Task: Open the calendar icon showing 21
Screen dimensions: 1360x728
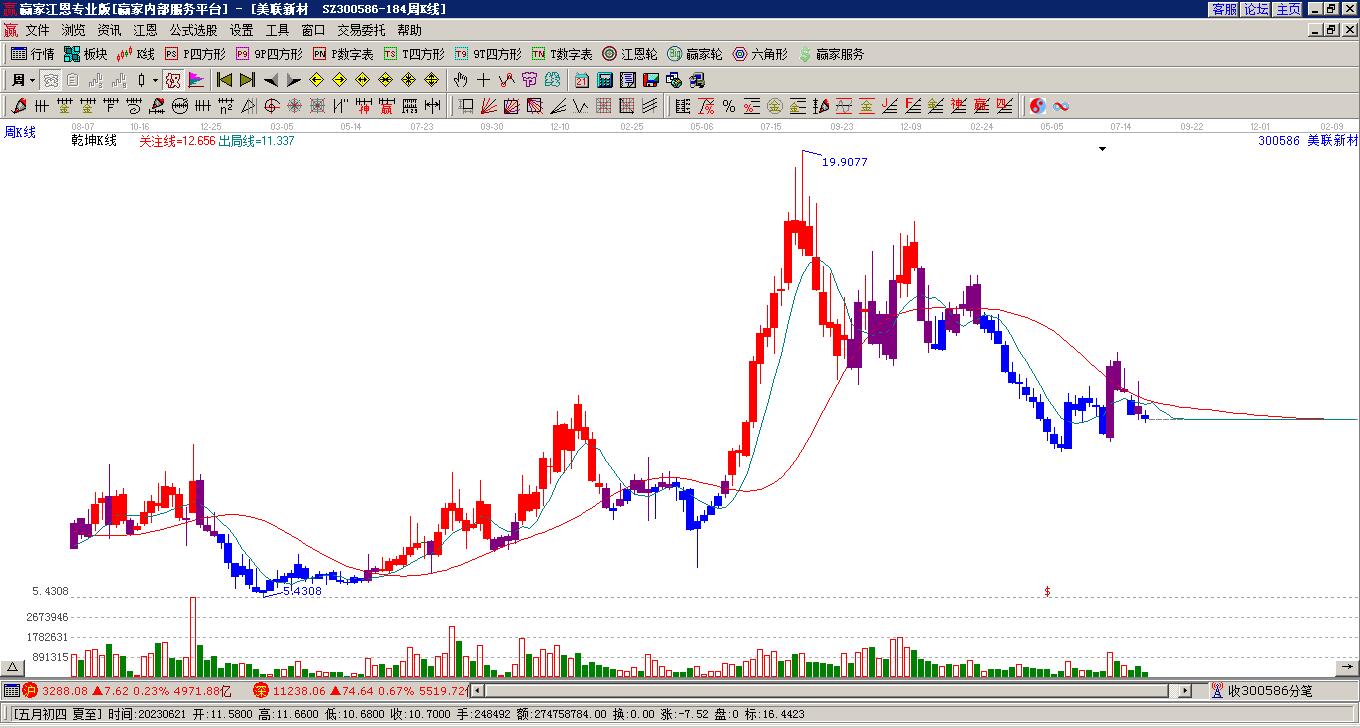Action: pyautogui.click(x=582, y=80)
